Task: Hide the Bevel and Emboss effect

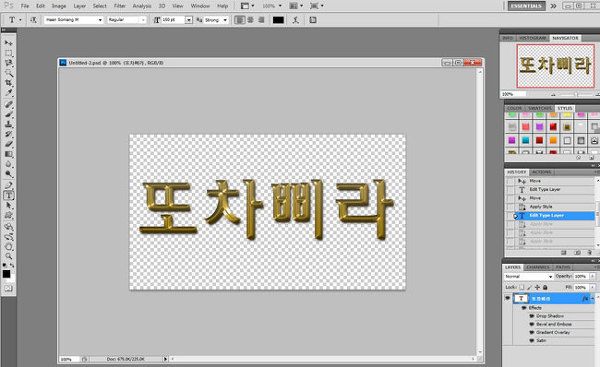Action: 532,324
